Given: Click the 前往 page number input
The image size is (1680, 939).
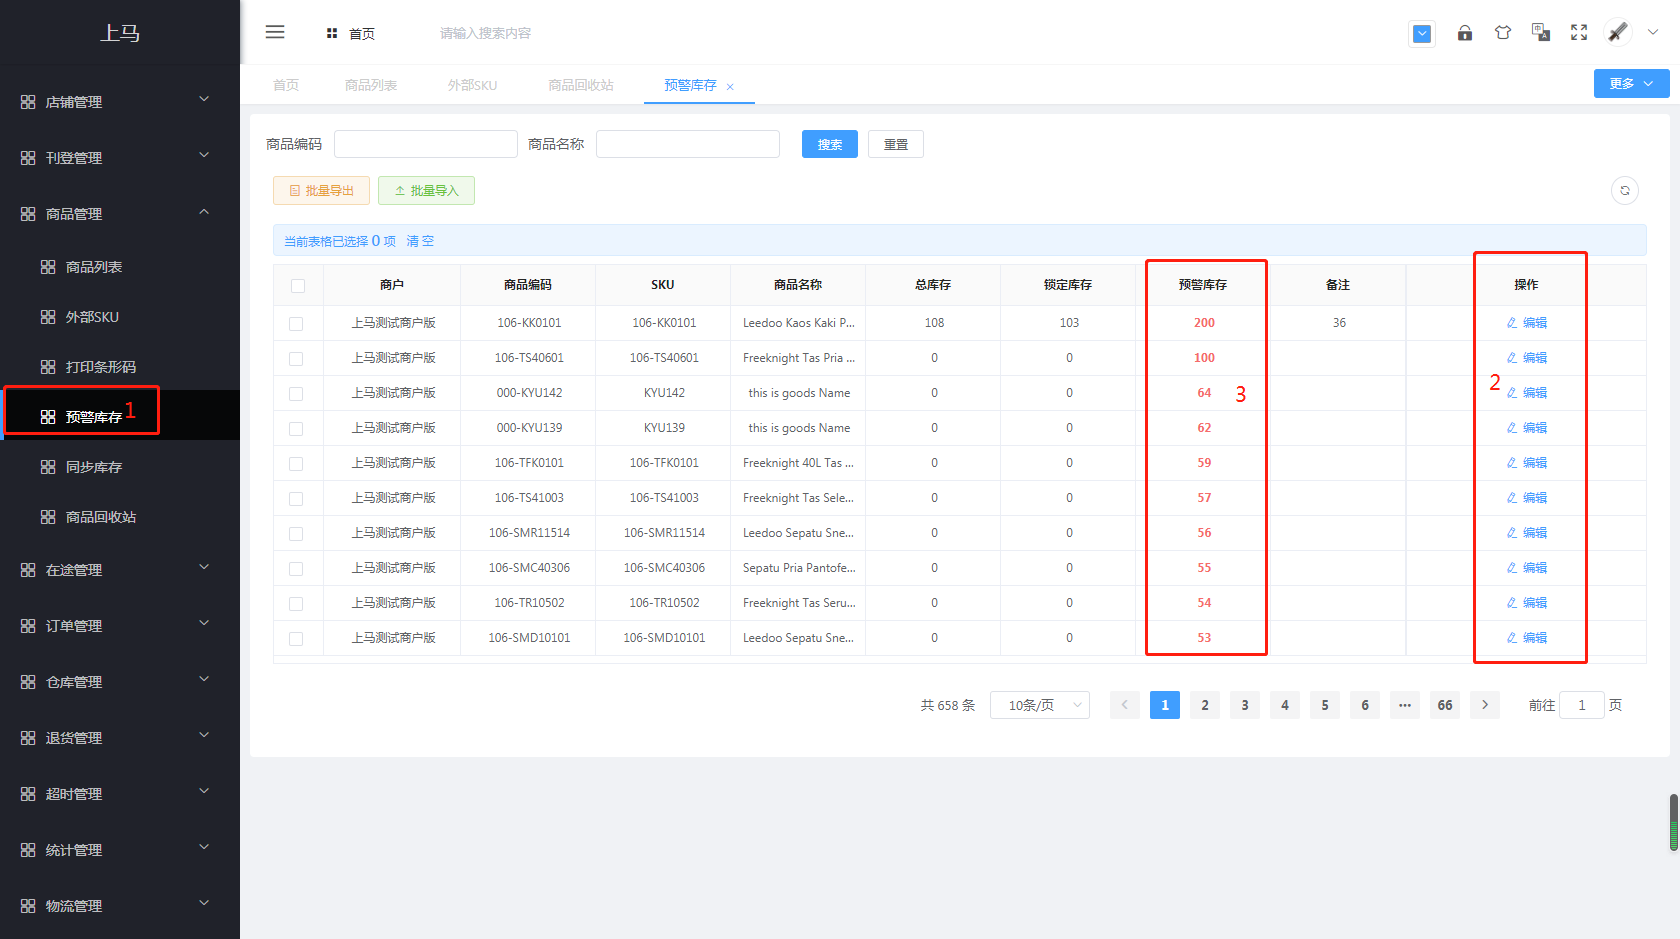Looking at the screenshot, I should point(1582,705).
